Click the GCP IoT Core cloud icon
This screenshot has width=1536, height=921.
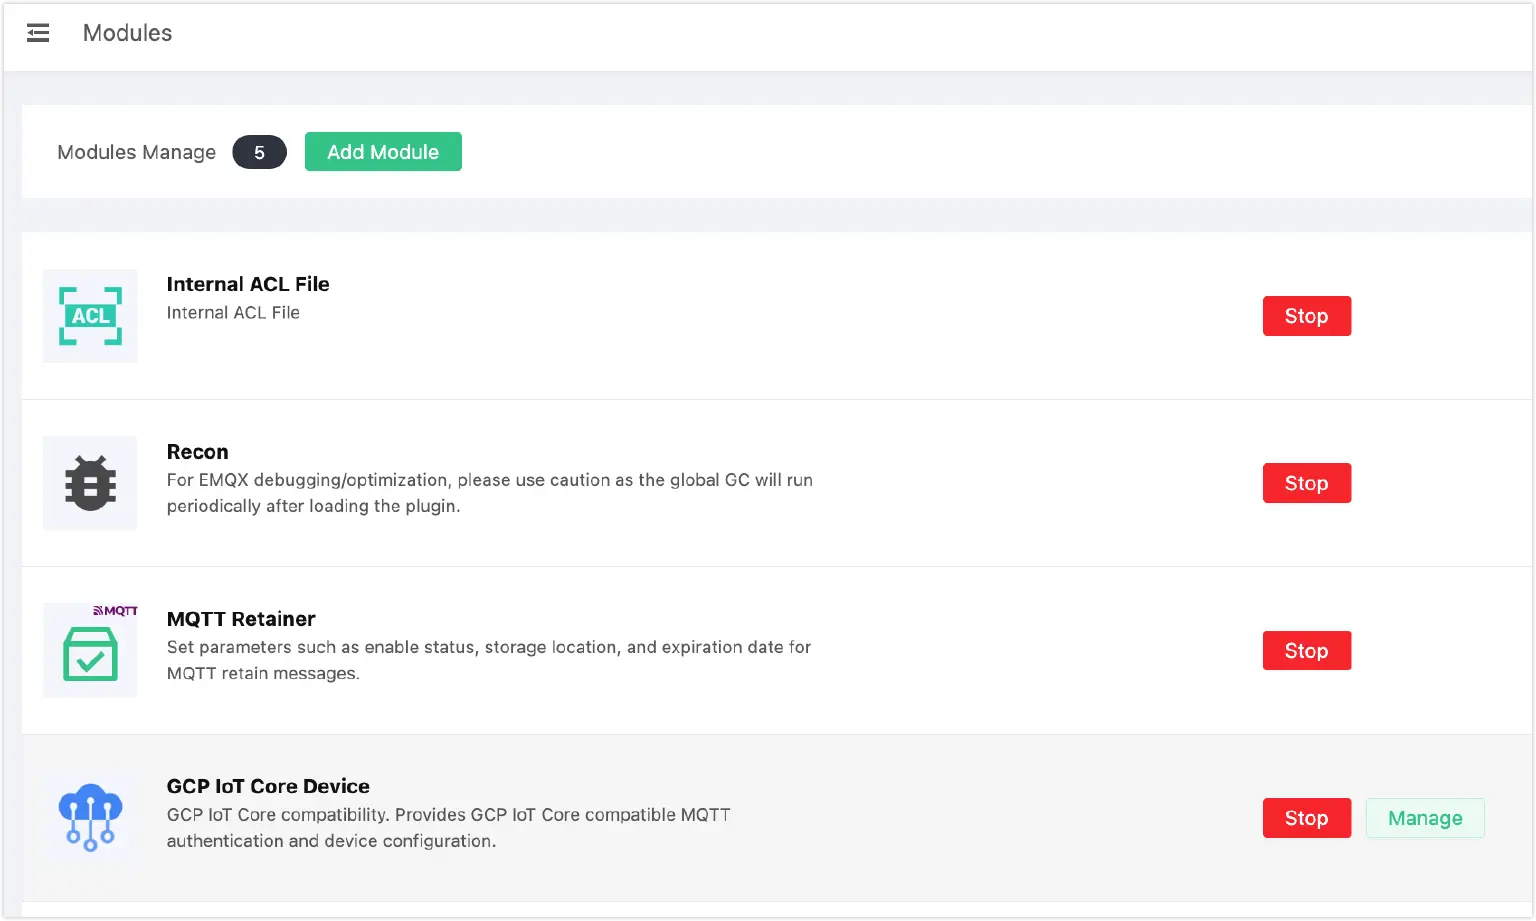pyautogui.click(x=90, y=818)
